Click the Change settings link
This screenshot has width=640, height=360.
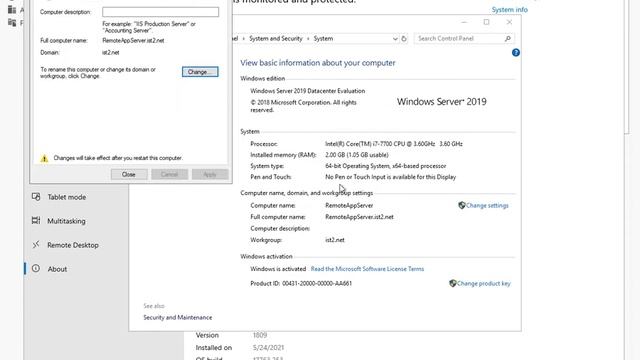(x=487, y=206)
